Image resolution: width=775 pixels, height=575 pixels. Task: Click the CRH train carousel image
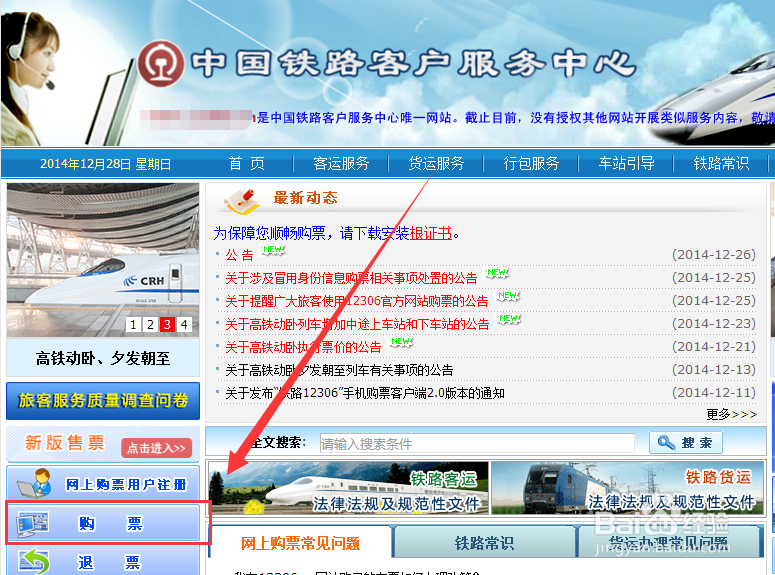tap(103, 260)
